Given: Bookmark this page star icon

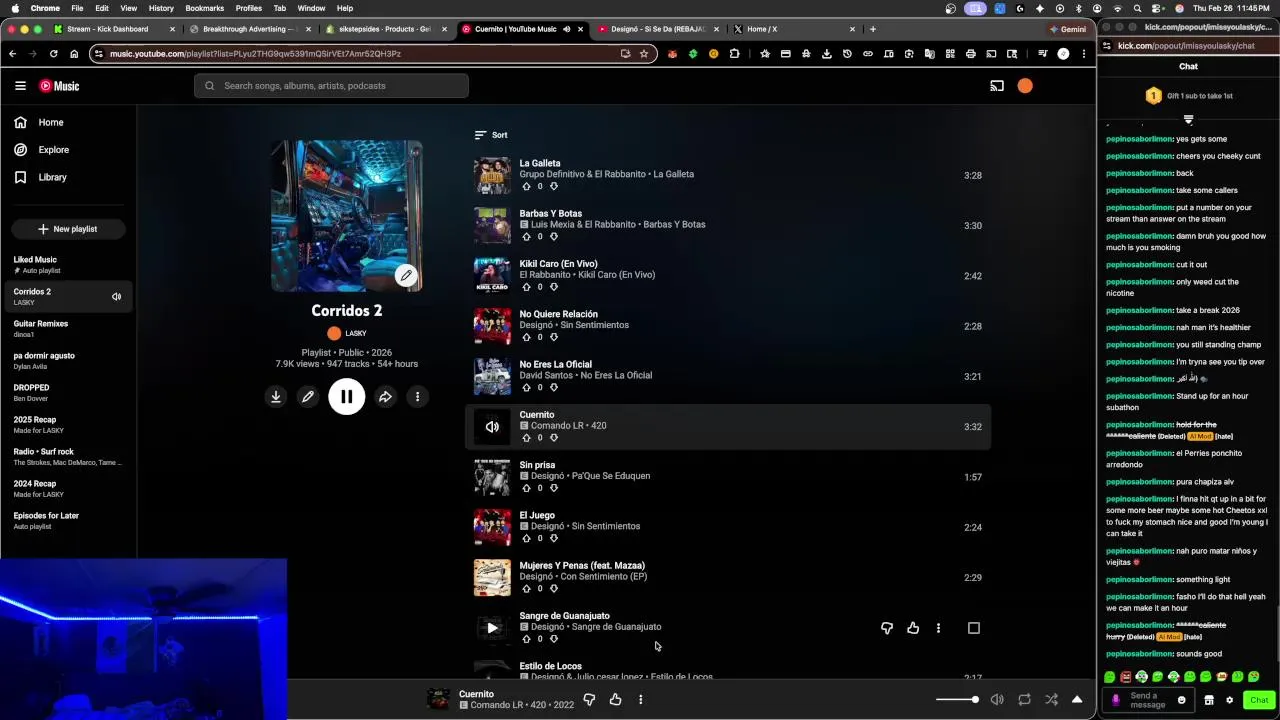Looking at the screenshot, I should click(x=644, y=54).
